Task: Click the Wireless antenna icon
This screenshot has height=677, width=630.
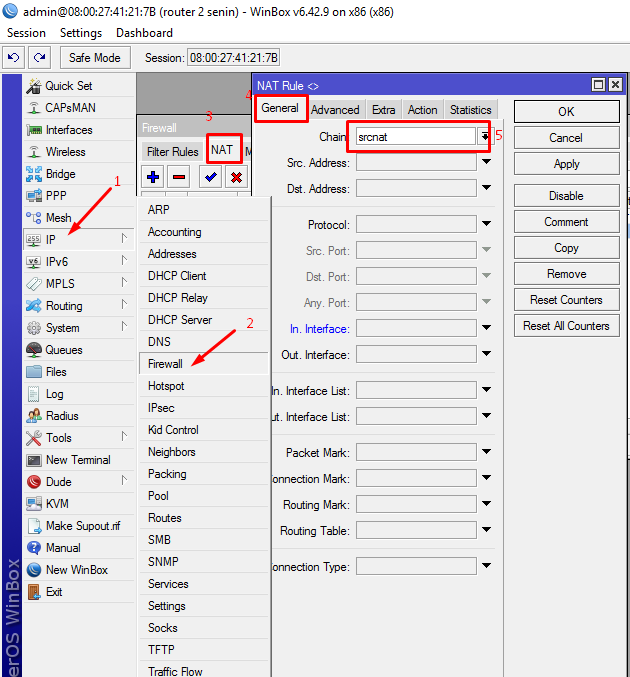Action: click(34, 152)
